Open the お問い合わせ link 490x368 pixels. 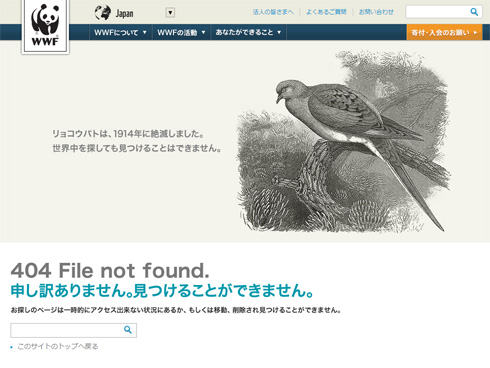(376, 12)
